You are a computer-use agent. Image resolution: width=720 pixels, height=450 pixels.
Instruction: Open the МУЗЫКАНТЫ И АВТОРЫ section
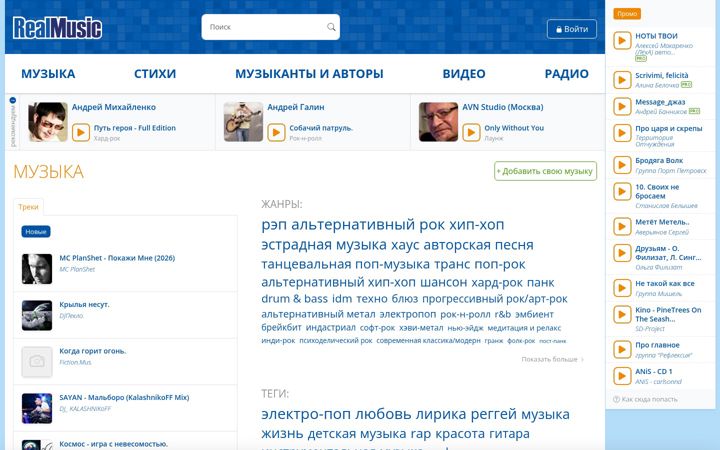click(x=309, y=73)
